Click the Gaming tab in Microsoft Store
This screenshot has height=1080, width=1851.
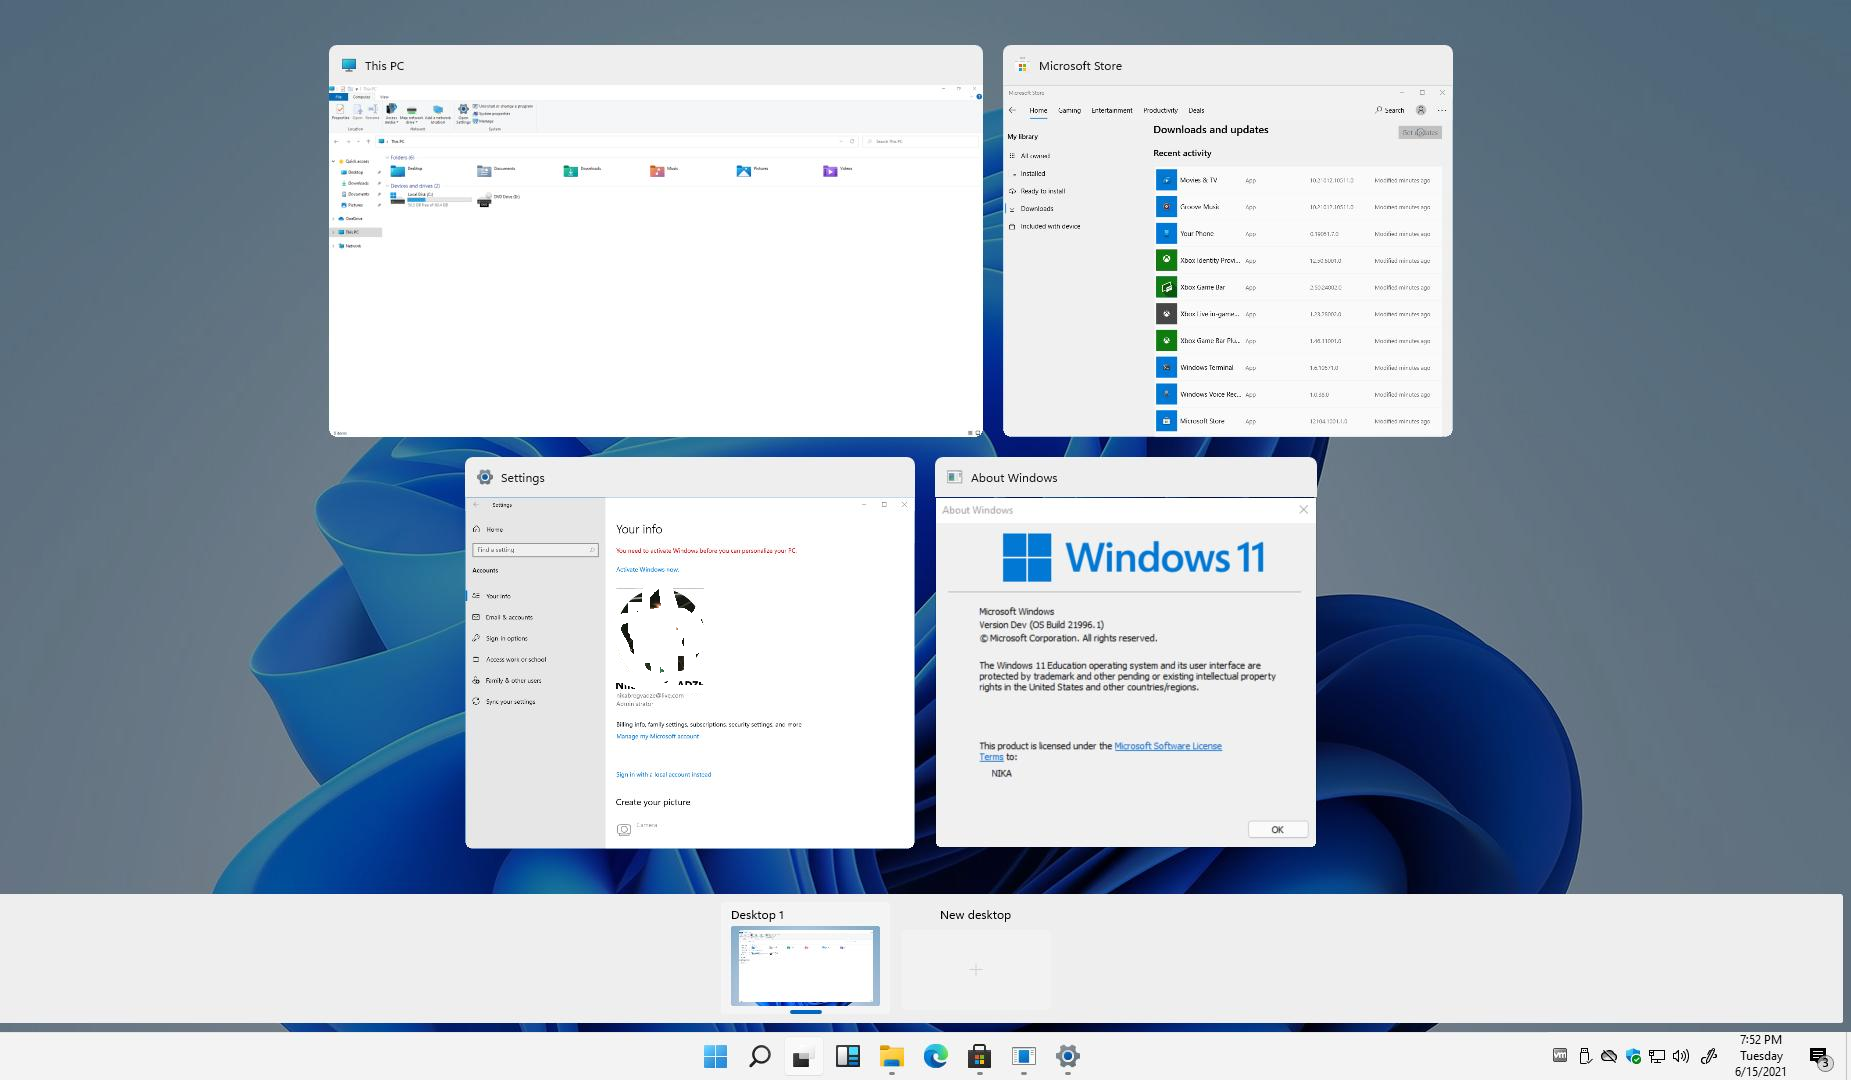[1069, 110]
